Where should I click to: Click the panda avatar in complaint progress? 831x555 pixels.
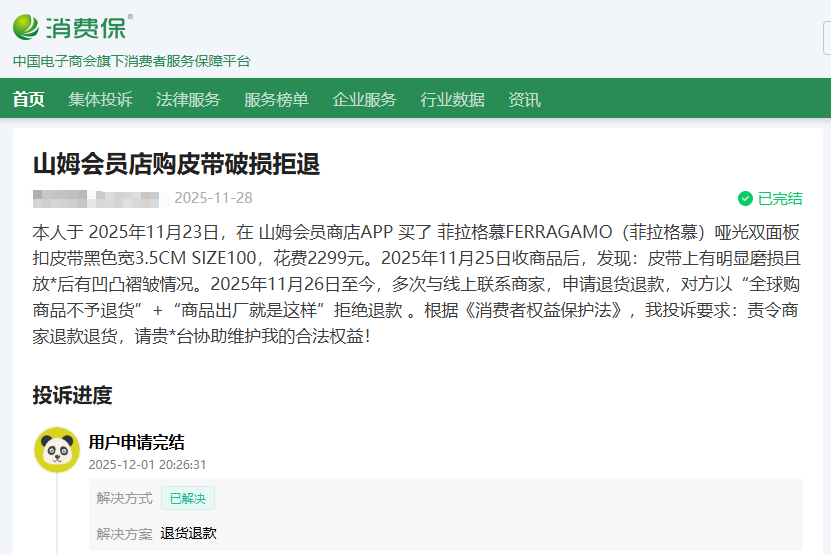[57, 450]
